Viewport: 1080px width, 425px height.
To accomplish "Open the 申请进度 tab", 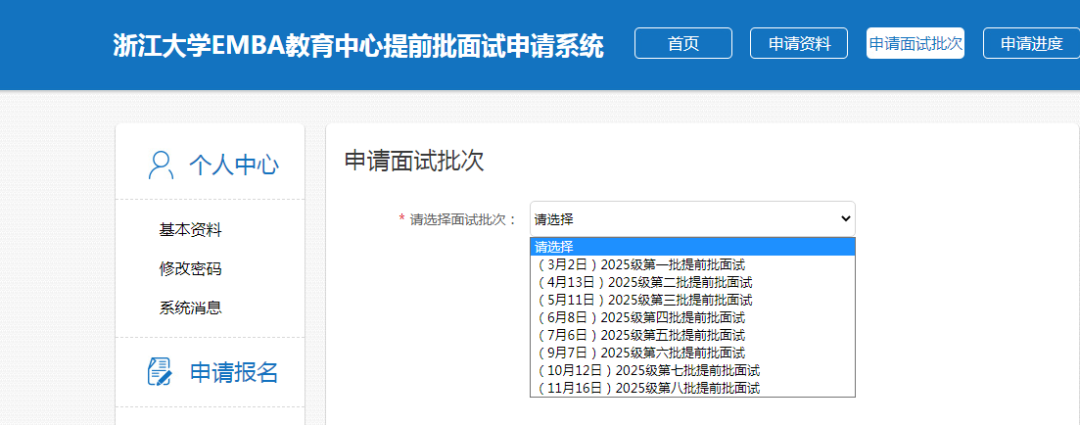I will 1031,43.
